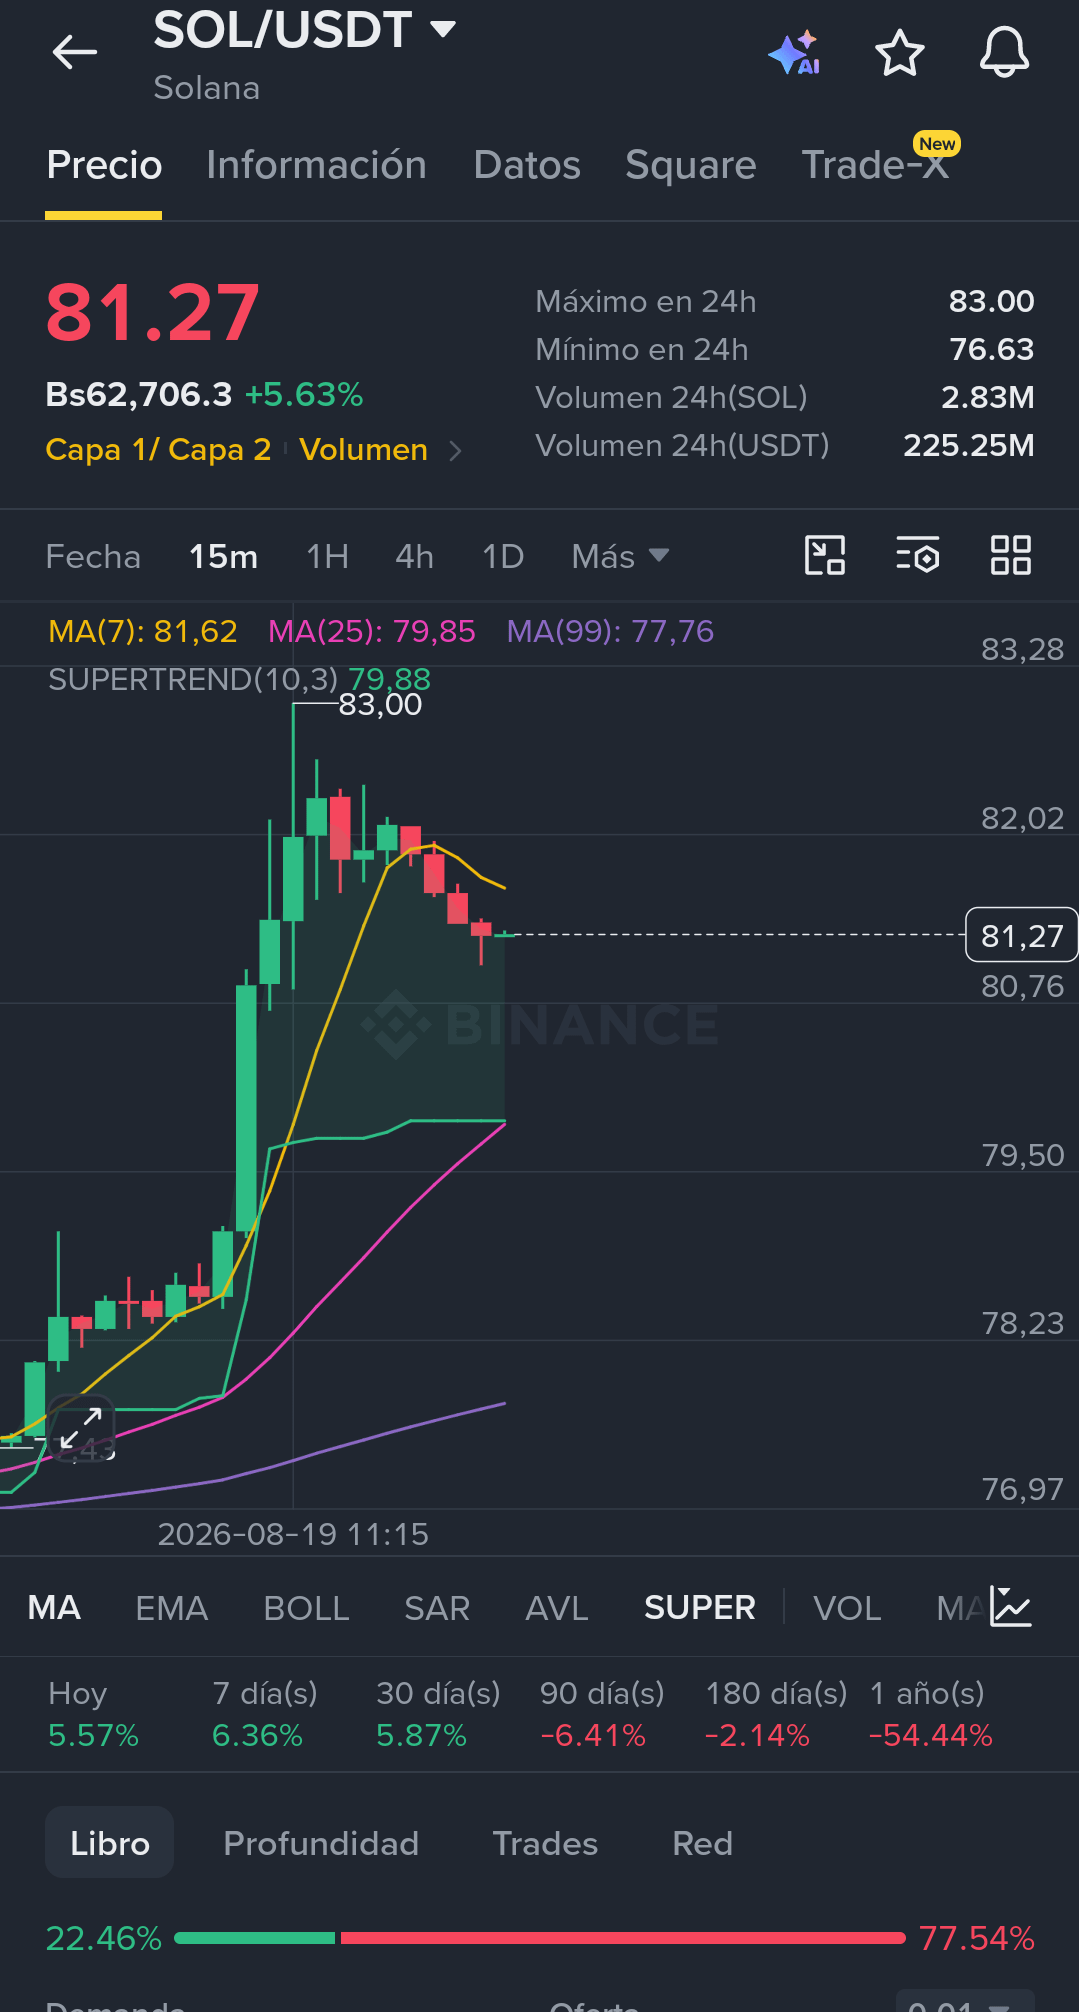Image resolution: width=1079 pixels, height=2012 pixels.
Task: Tap the 180 día(s) -2.14% performance
Action: (776, 1714)
